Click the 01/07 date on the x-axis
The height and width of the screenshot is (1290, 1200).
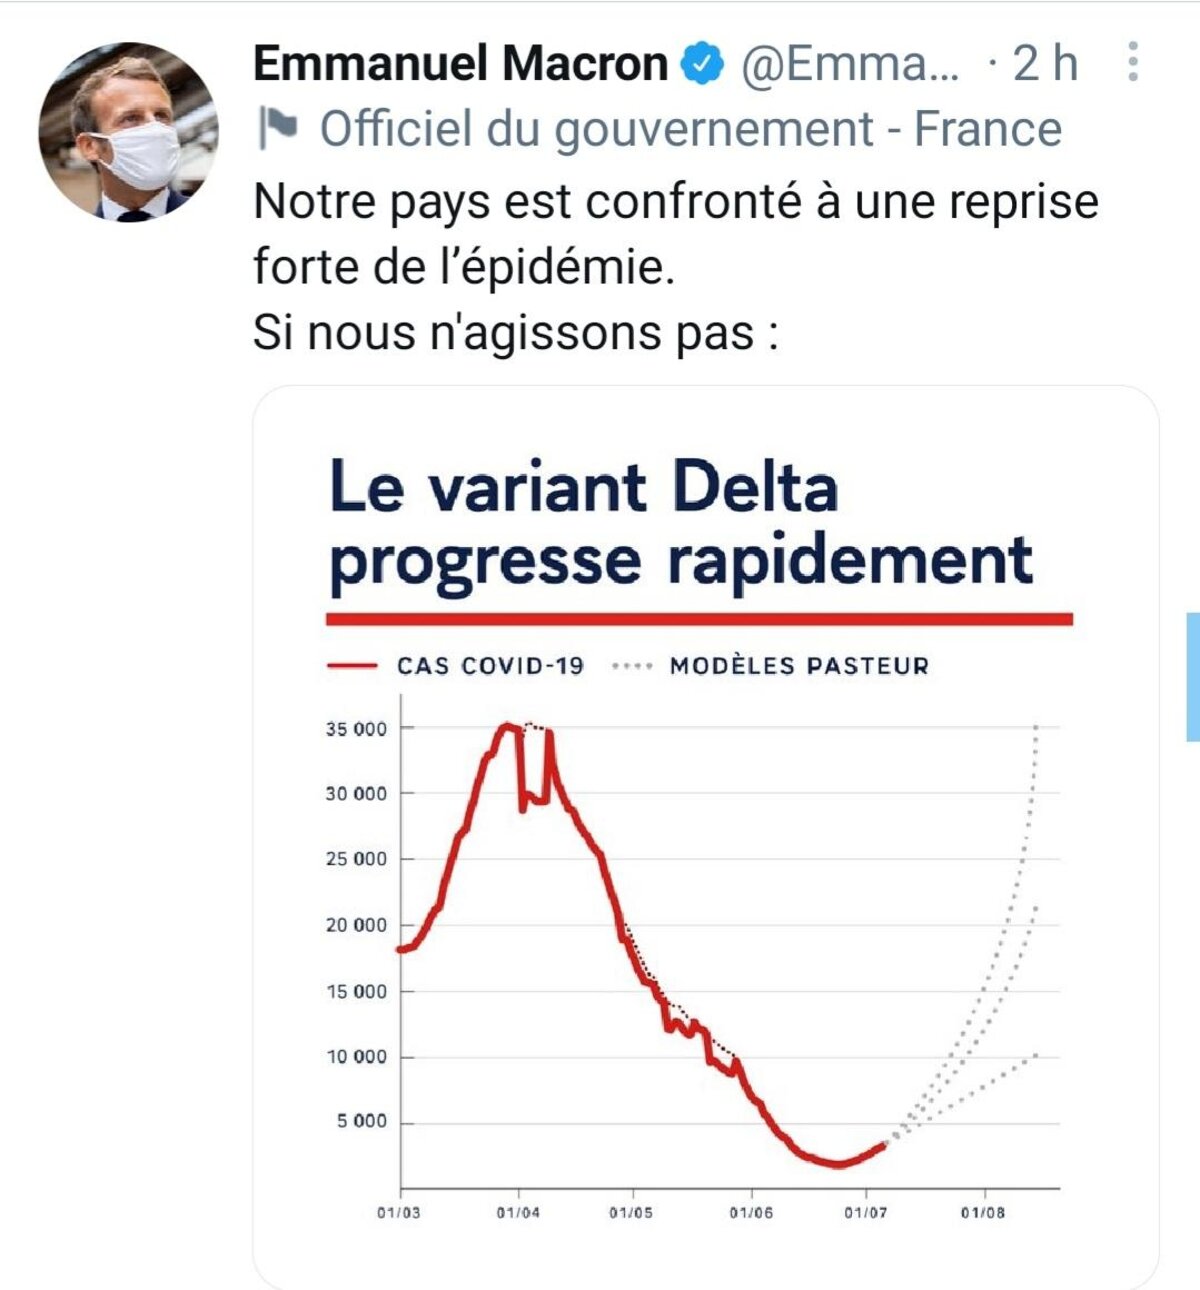coord(866,1212)
